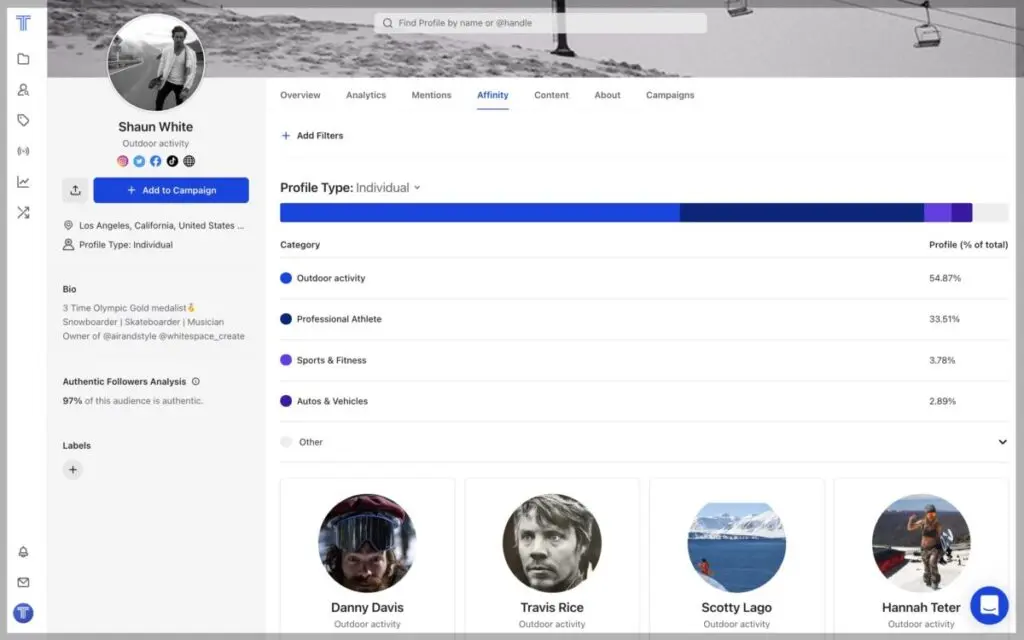Open the notifications bell icon
The width and height of the screenshot is (1024, 640).
[23, 551]
